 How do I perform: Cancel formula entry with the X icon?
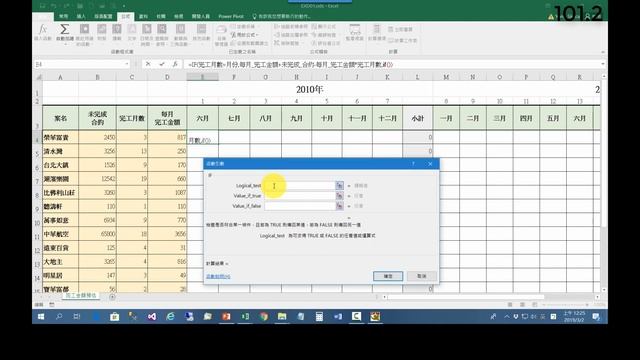point(148,64)
